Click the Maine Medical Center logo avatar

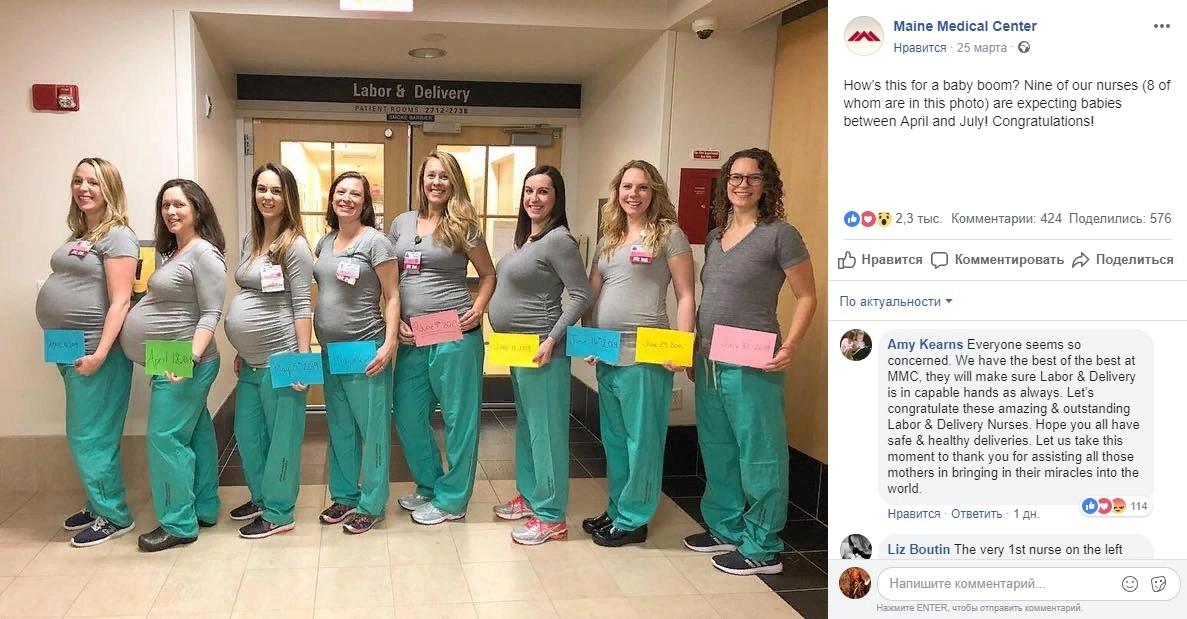tap(864, 36)
